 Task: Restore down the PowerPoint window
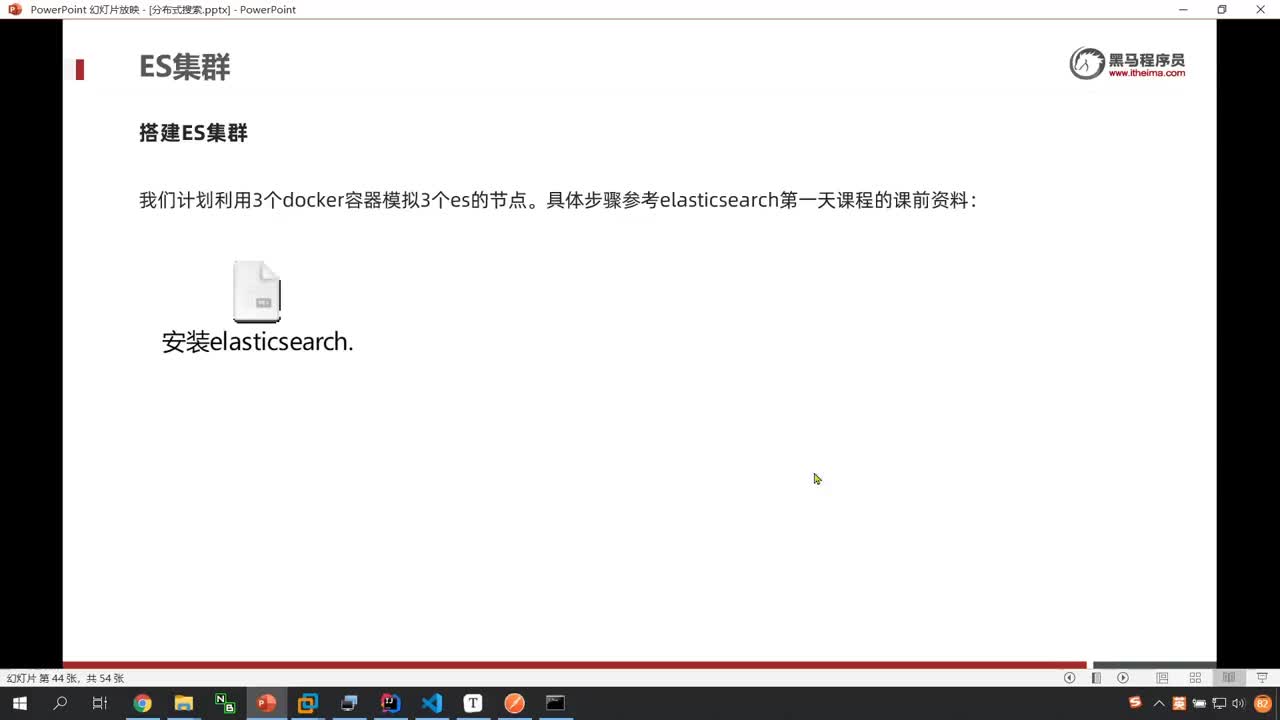(x=1221, y=9)
